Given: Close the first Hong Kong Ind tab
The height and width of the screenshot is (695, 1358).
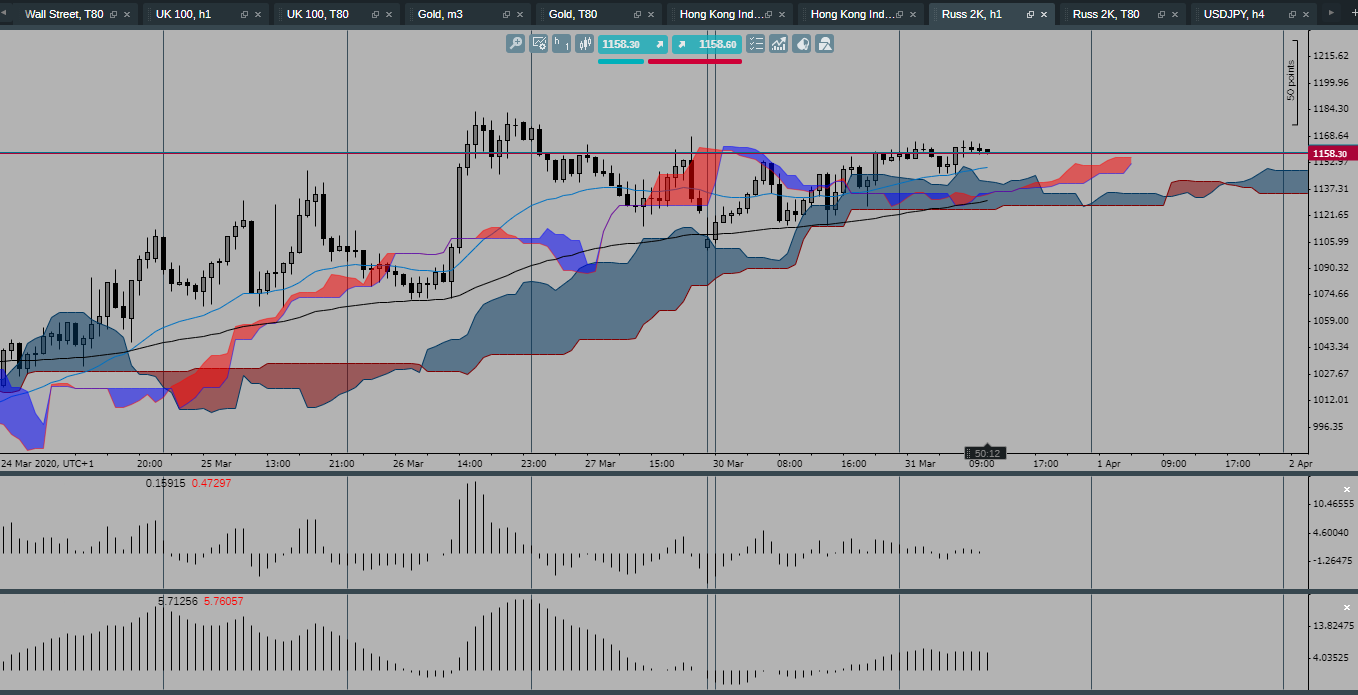Looking at the screenshot, I should pos(783,15).
